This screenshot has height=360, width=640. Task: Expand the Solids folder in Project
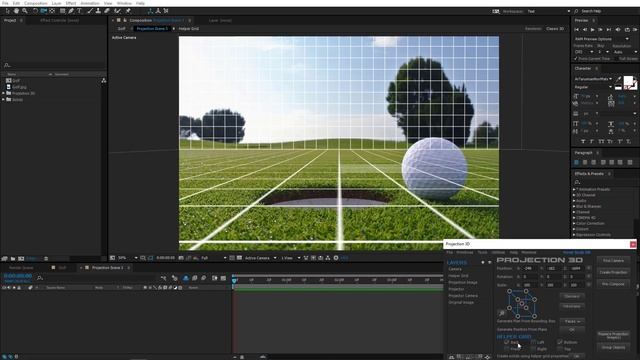4,100
